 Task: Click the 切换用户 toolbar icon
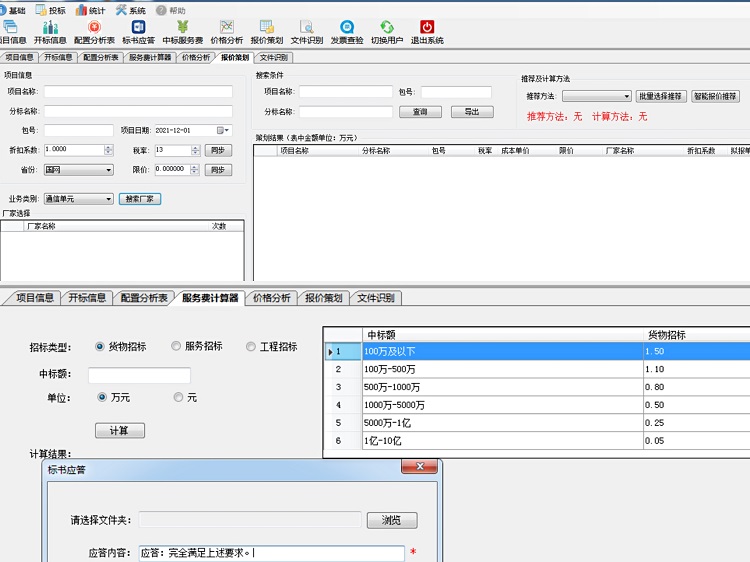387,32
